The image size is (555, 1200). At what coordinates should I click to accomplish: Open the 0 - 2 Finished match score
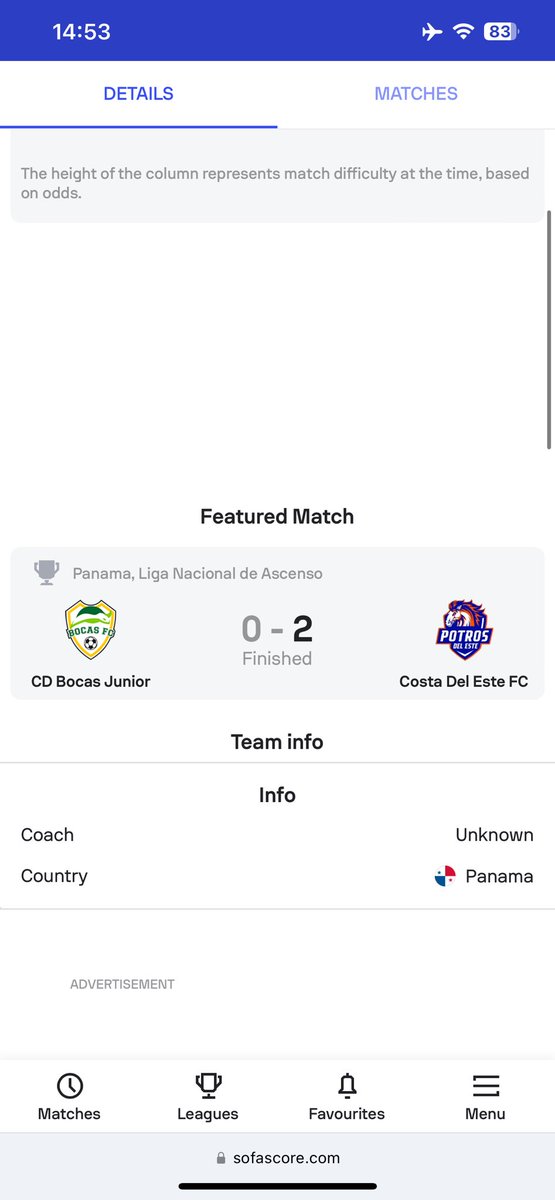(277, 640)
